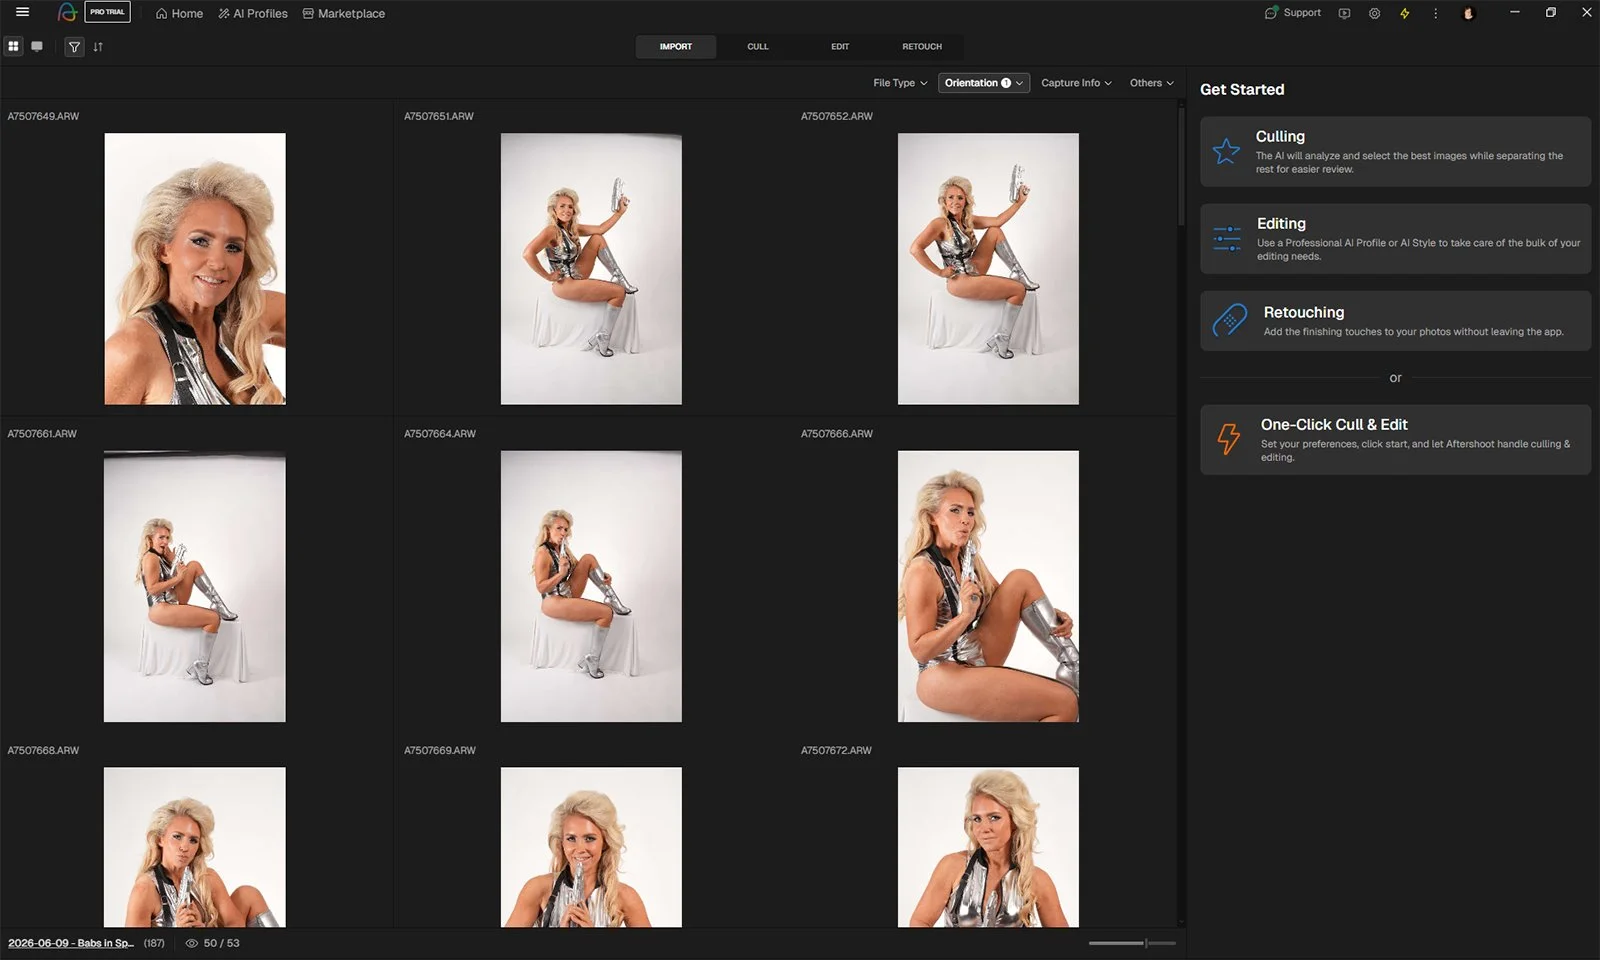Expand the Orientation filter dropdown
Screen dimensions: 1600x960
pyautogui.click(x=984, y=83)
